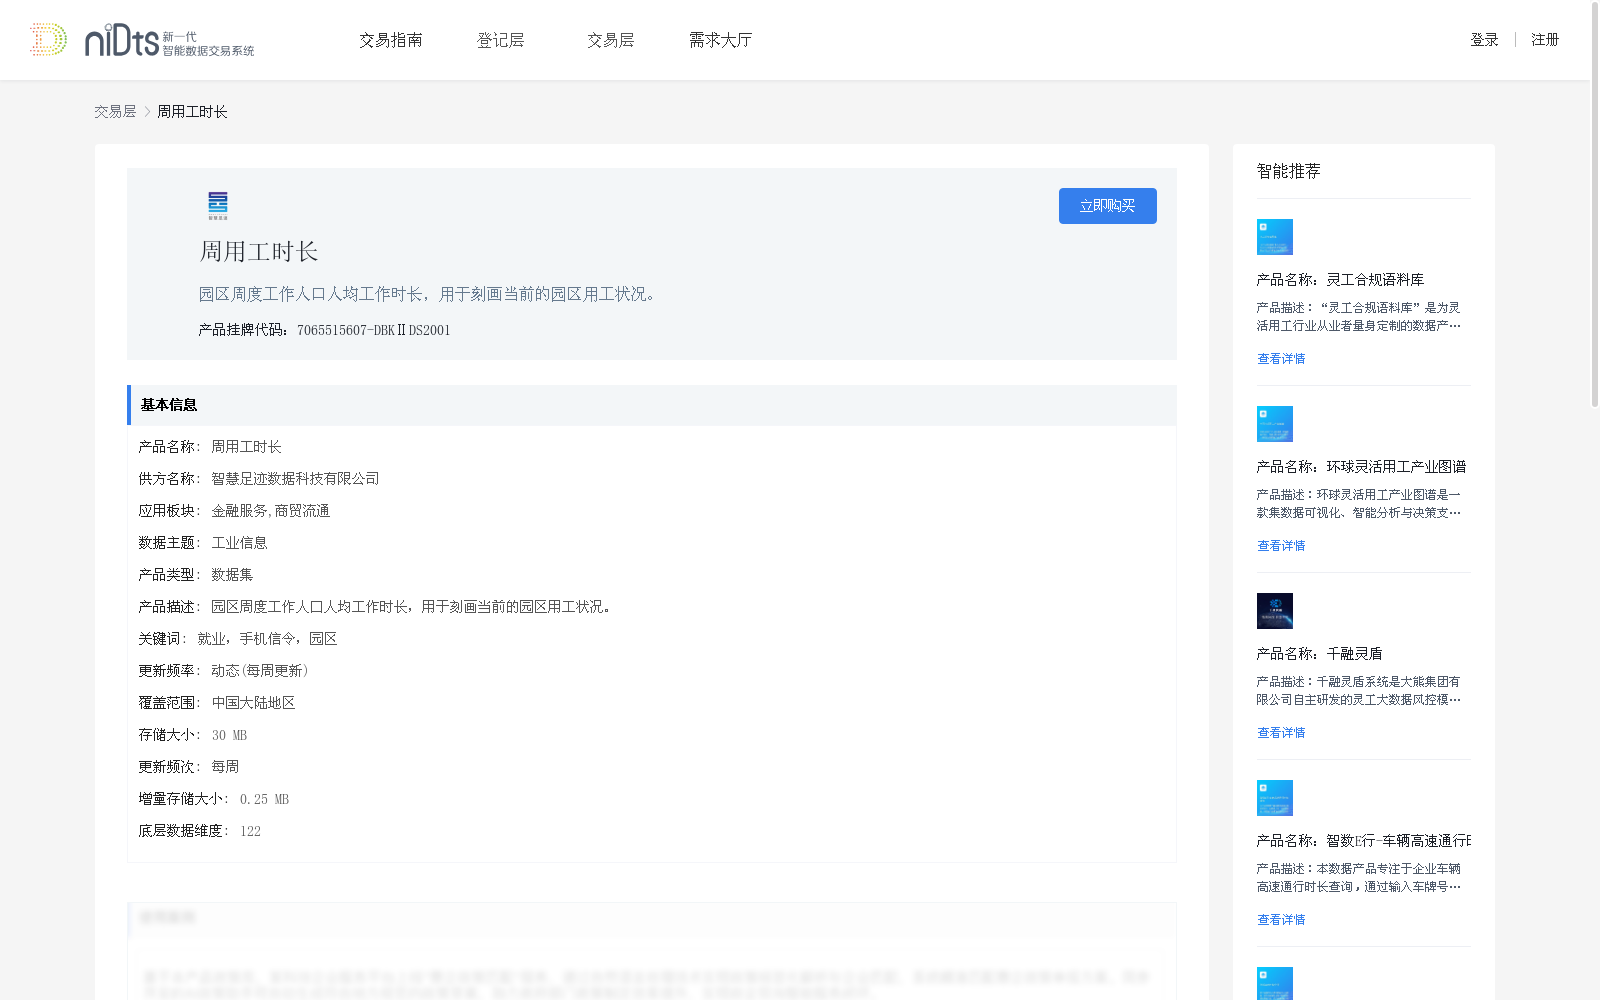Click keywords 就业，手机信令，园区
Screen dimensions: 1600x1000
coord(267,639)
